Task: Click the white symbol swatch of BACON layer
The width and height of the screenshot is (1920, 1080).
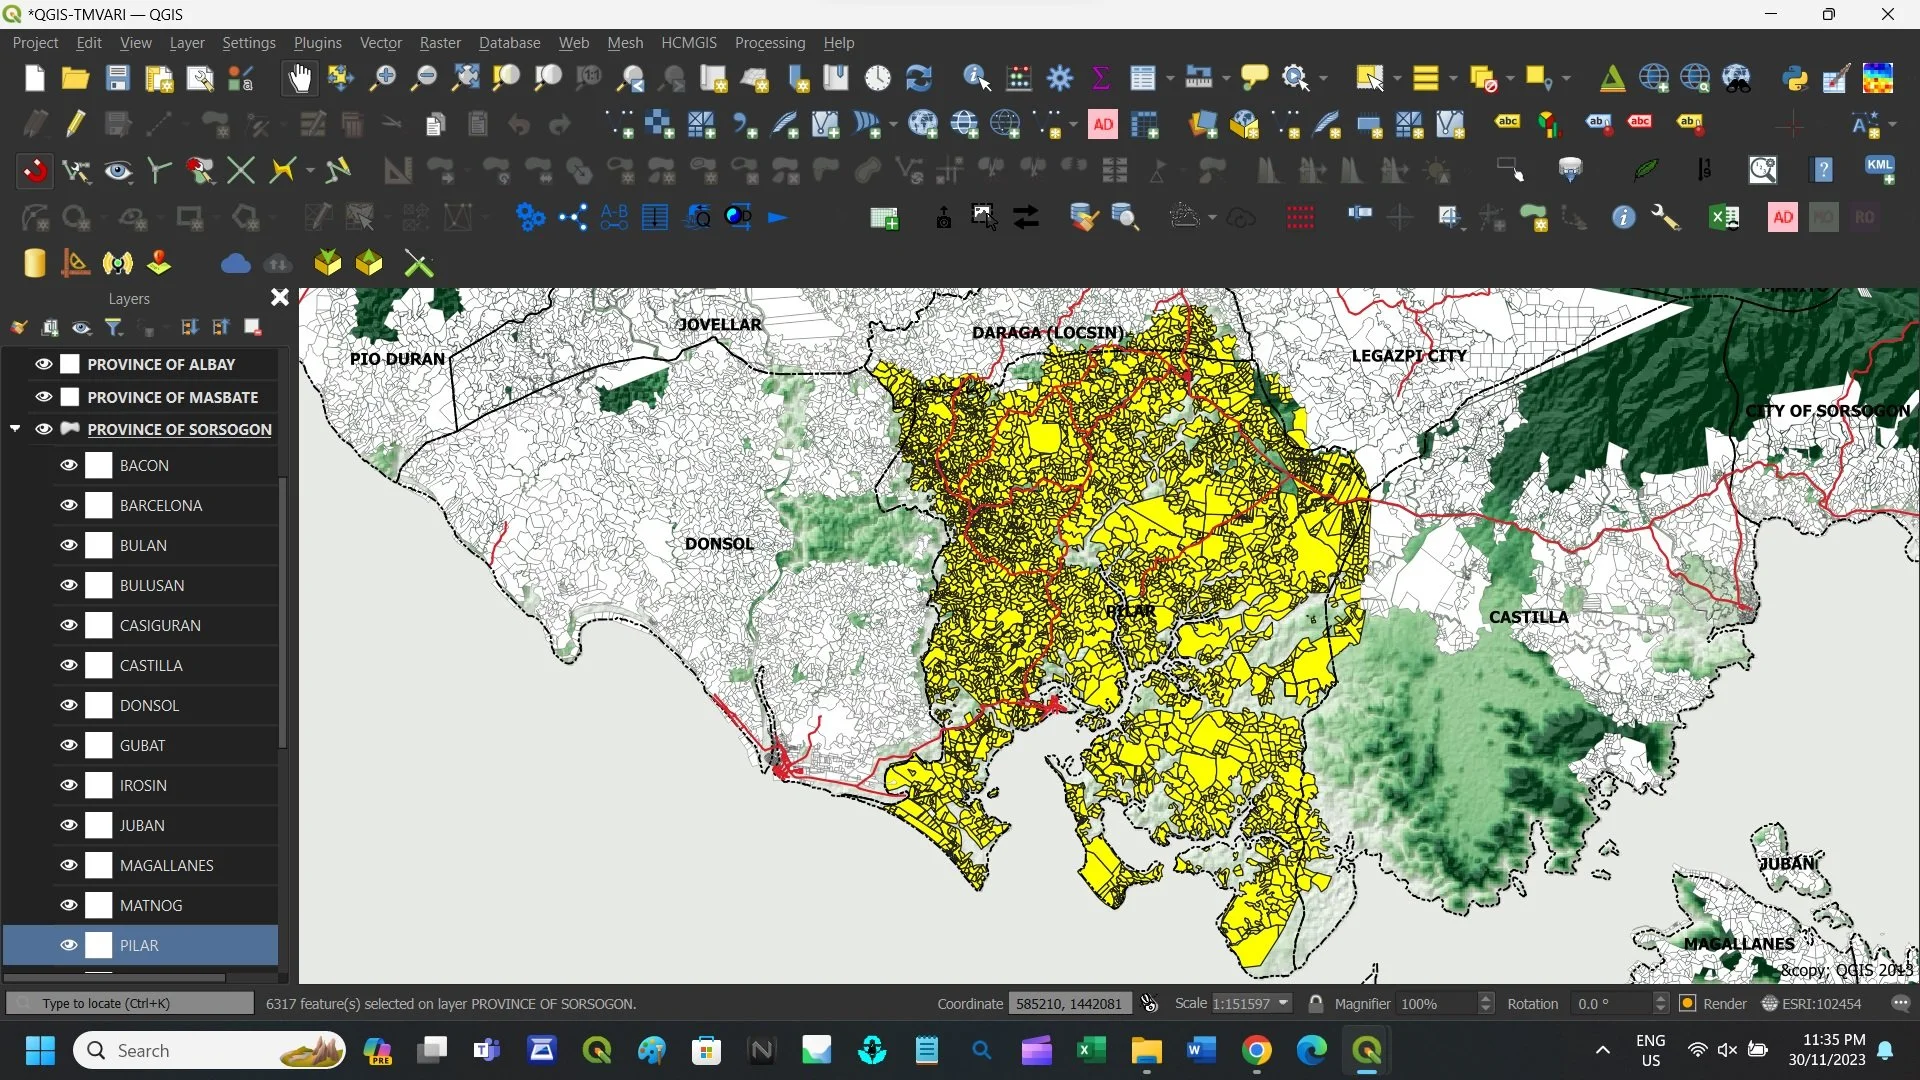Action: [x=99, y=465]
